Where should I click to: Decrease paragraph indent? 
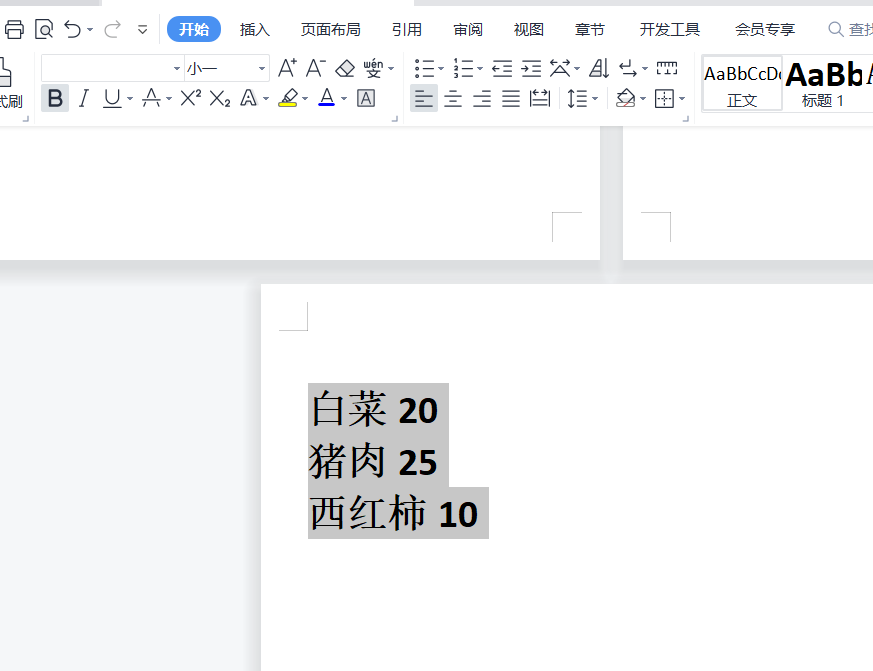[x=502, y=68]
